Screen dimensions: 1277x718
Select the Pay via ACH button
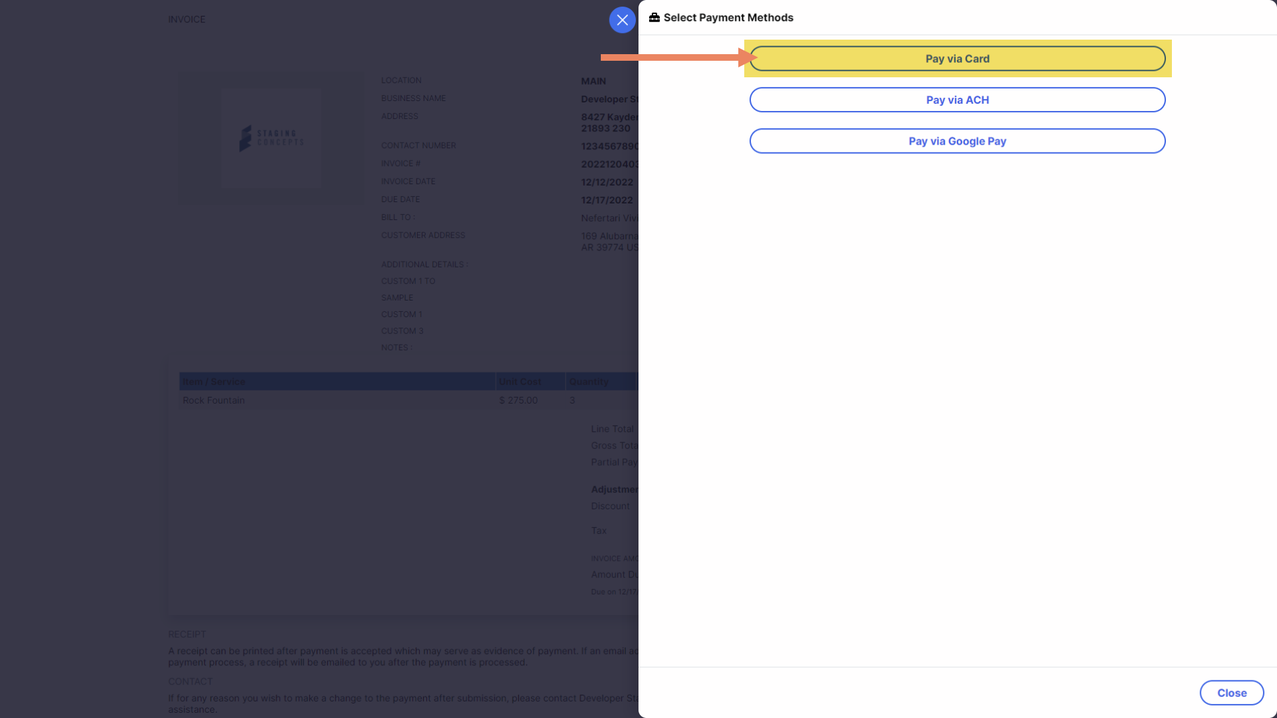(x=957, y=100)
